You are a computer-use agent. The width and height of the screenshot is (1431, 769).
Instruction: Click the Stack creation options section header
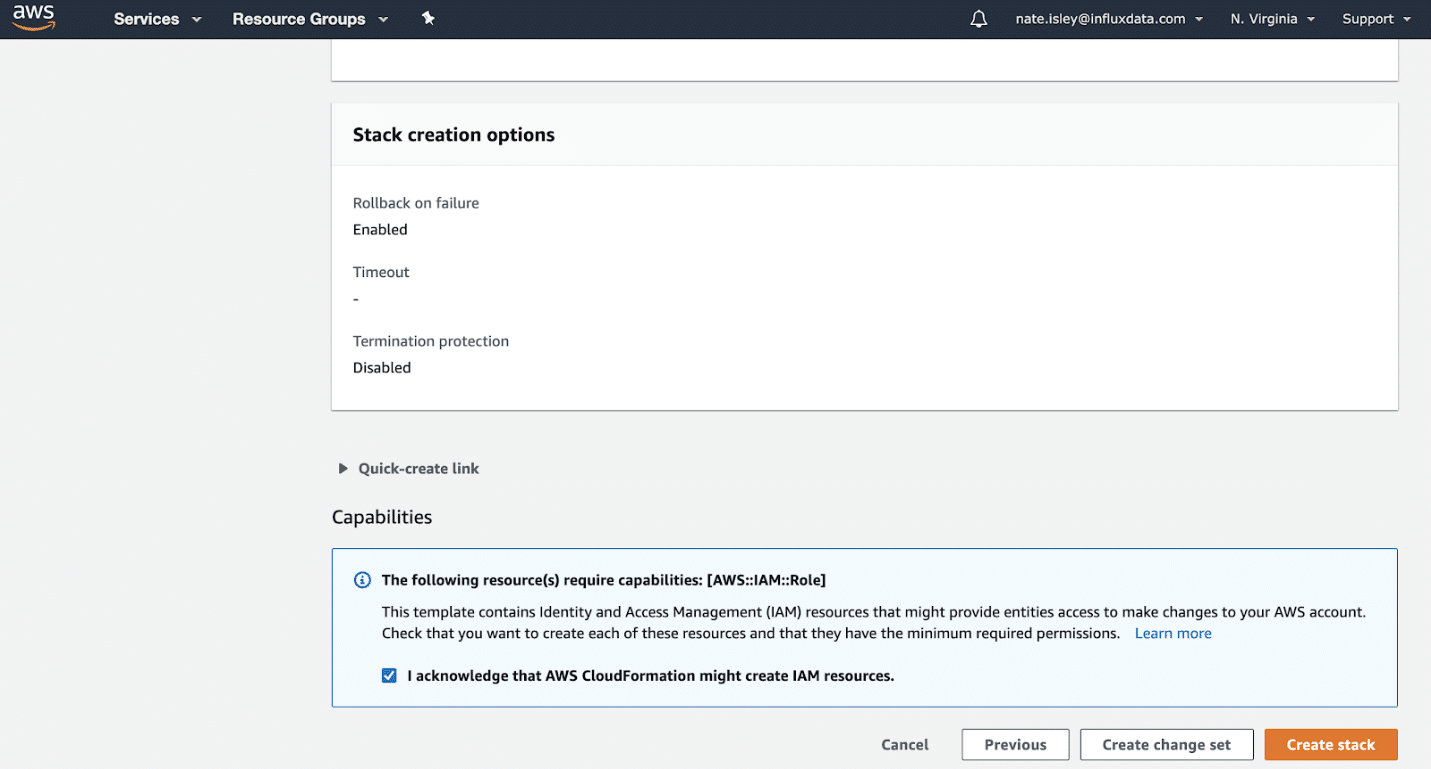(x=453, y=134)
